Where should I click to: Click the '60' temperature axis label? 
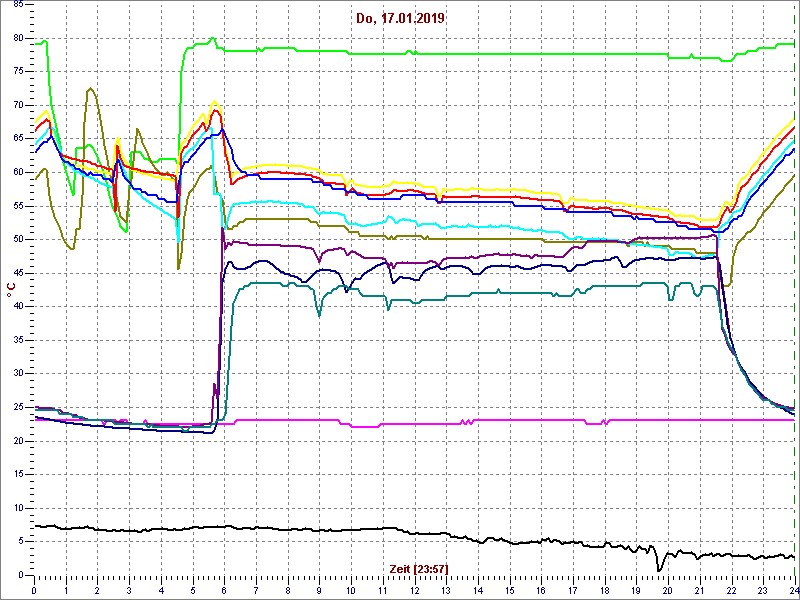18,172
